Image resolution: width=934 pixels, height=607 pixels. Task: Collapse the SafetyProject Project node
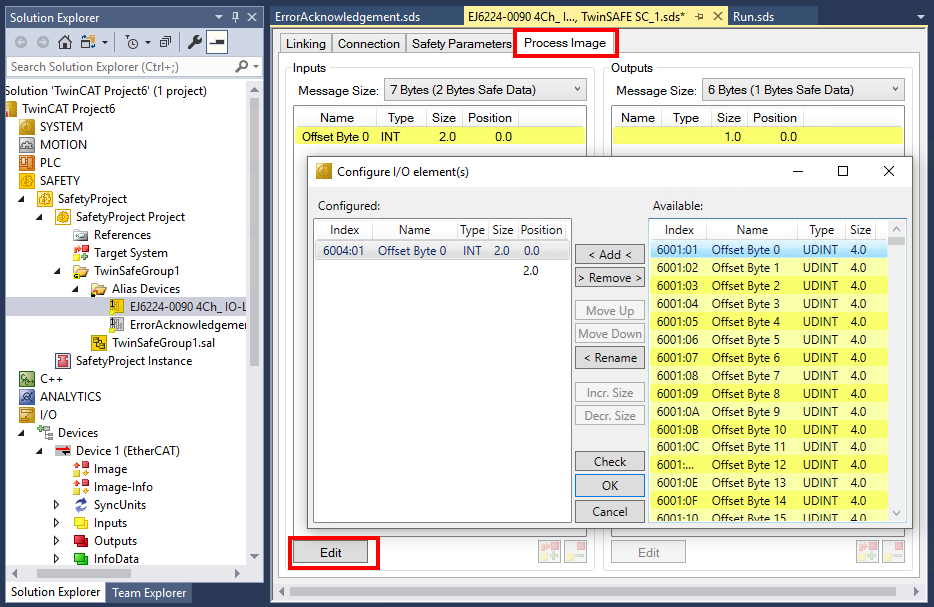tap(40, 217)
